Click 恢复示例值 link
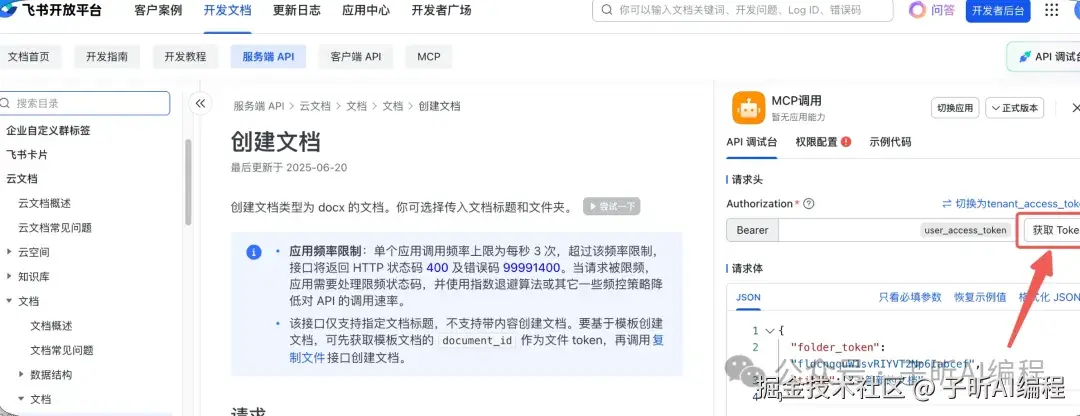The height and width of the screenshot is (416, 1080). 980,297
